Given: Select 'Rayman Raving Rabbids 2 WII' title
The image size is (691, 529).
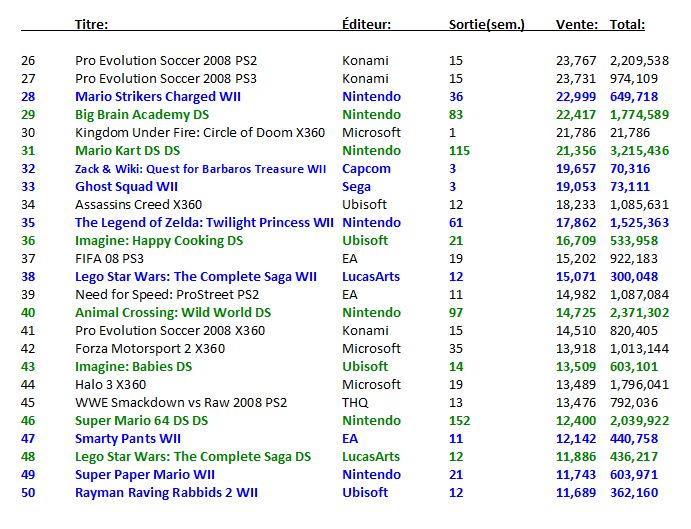Looking at the screenshot, I should pyautogui.click(x=166, y=493).
